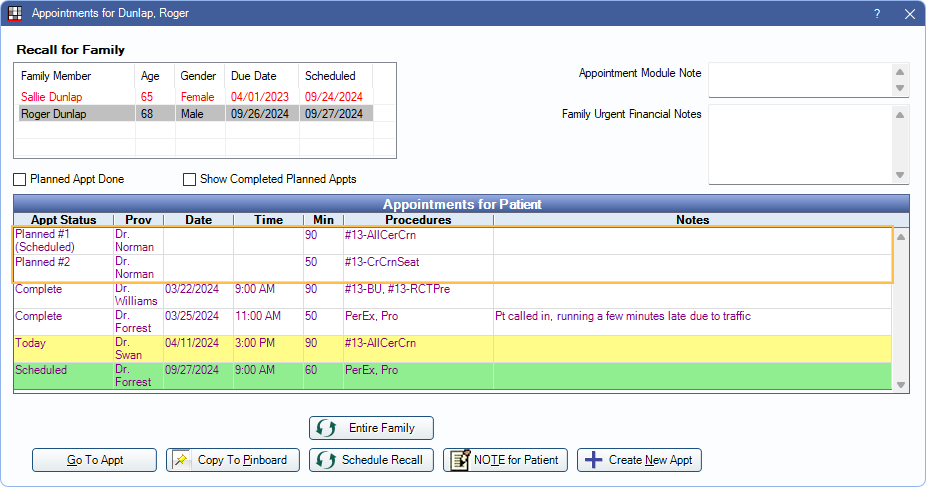Click the help question mark icon
Image resolution: width=926 pixels, height=487 pixels.
876,14
